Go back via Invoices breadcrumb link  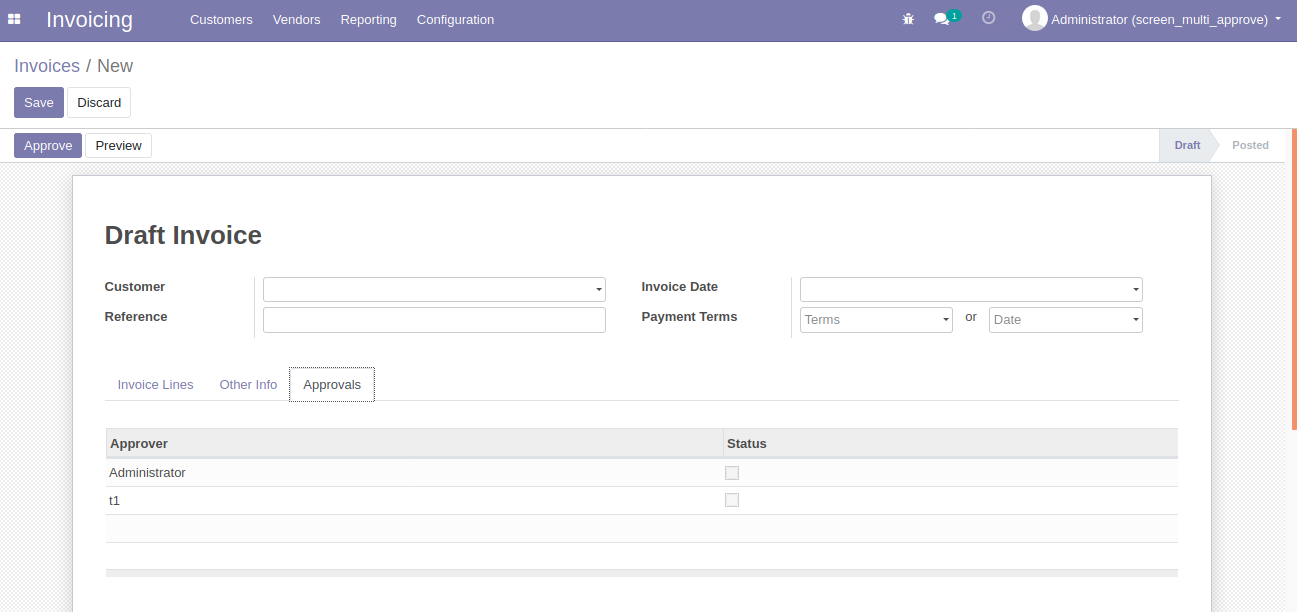pos(47,66)
